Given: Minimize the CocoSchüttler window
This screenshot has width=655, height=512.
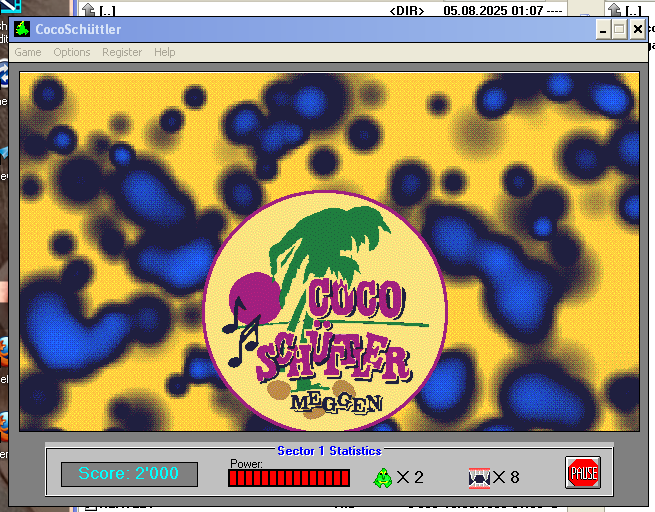Looking at the screenshot, I should pos(602,30).
